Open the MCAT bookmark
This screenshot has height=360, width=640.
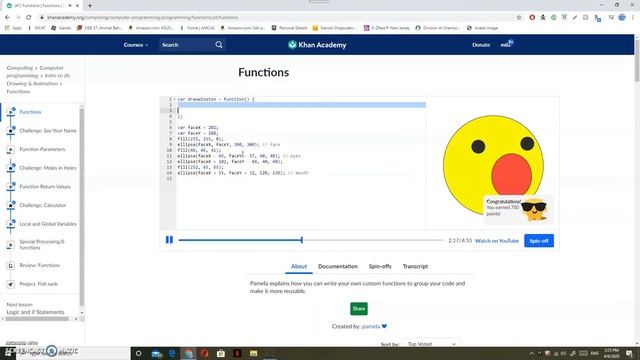pos(36,28)
